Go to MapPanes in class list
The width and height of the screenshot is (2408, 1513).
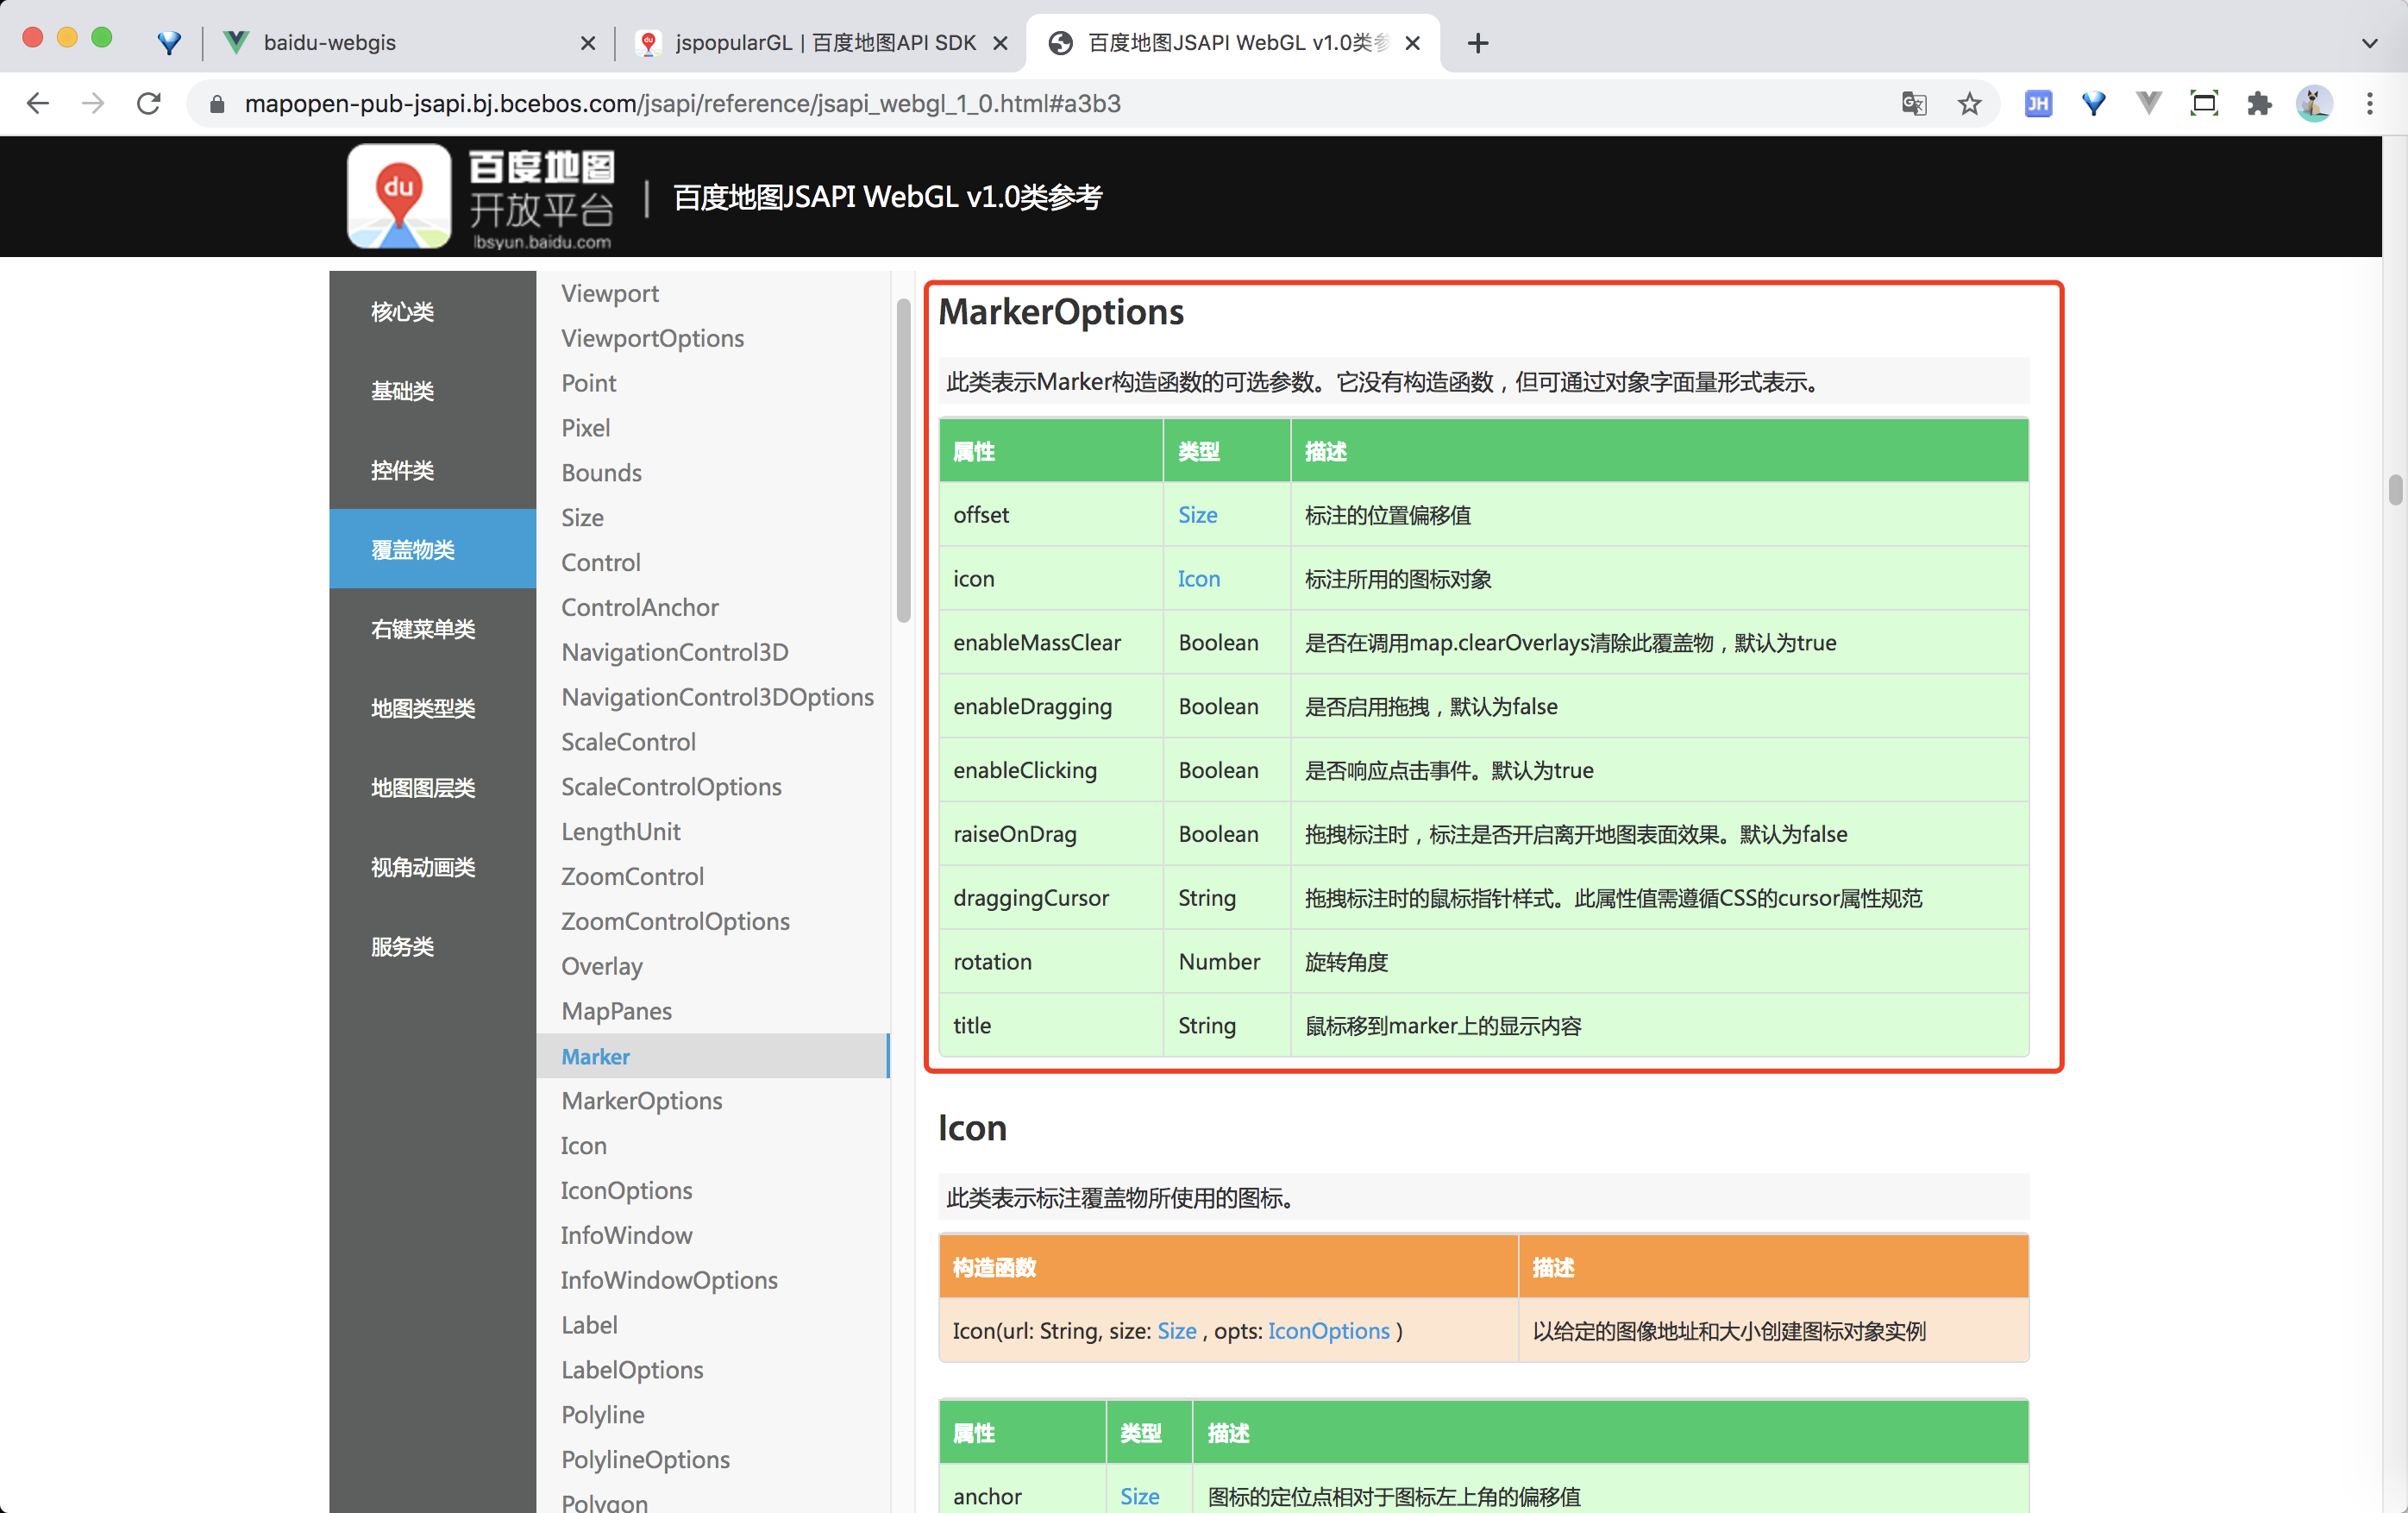616,1011
